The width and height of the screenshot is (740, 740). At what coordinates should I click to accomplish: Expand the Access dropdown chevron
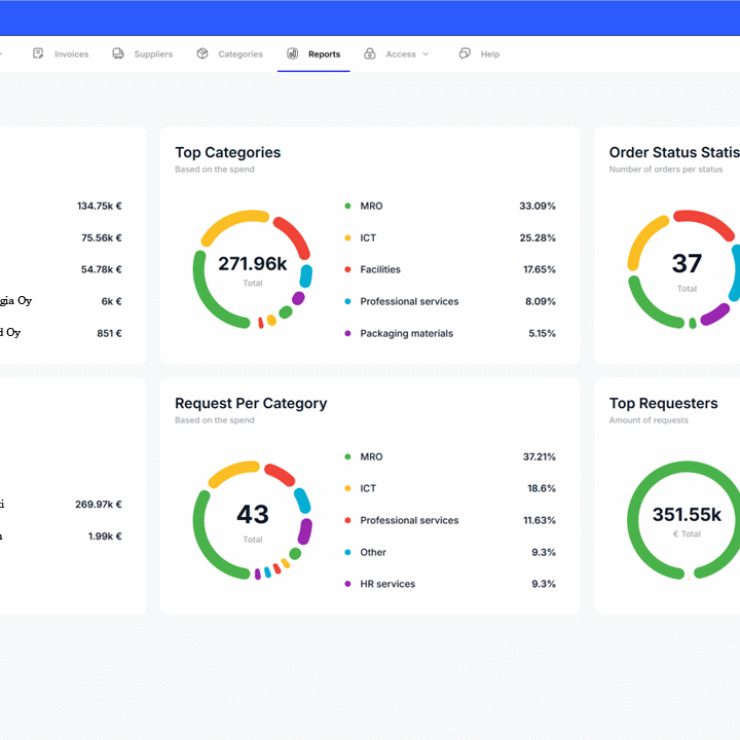(x=426, y=54)
